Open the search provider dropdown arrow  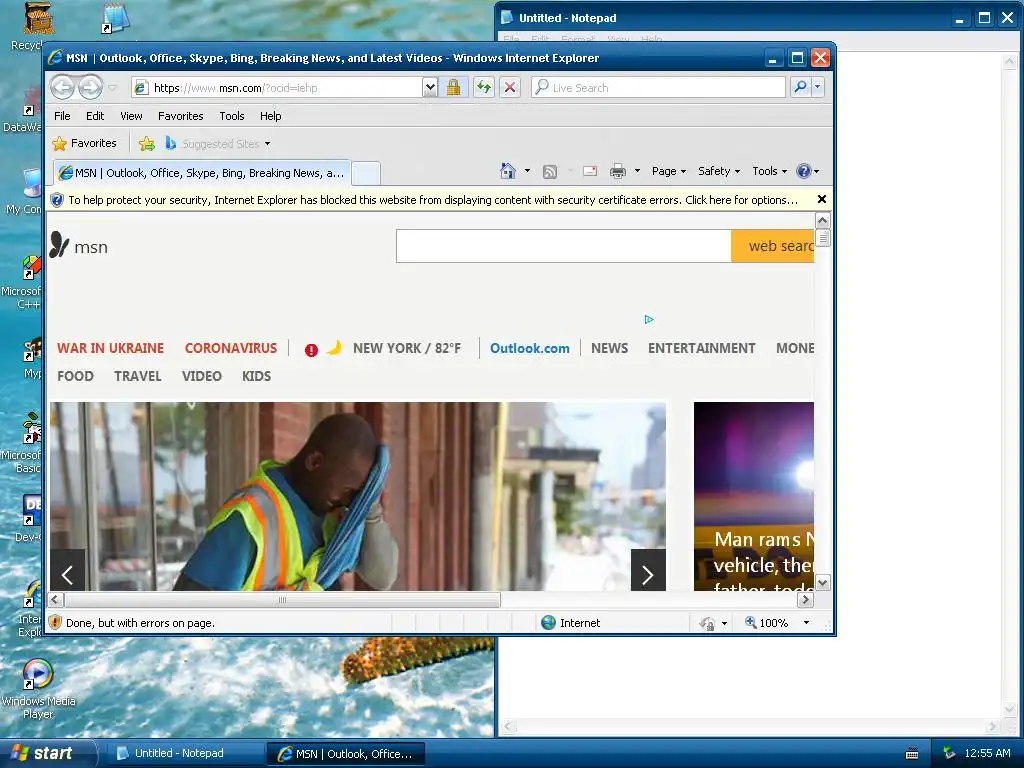(x=817, y=87)
